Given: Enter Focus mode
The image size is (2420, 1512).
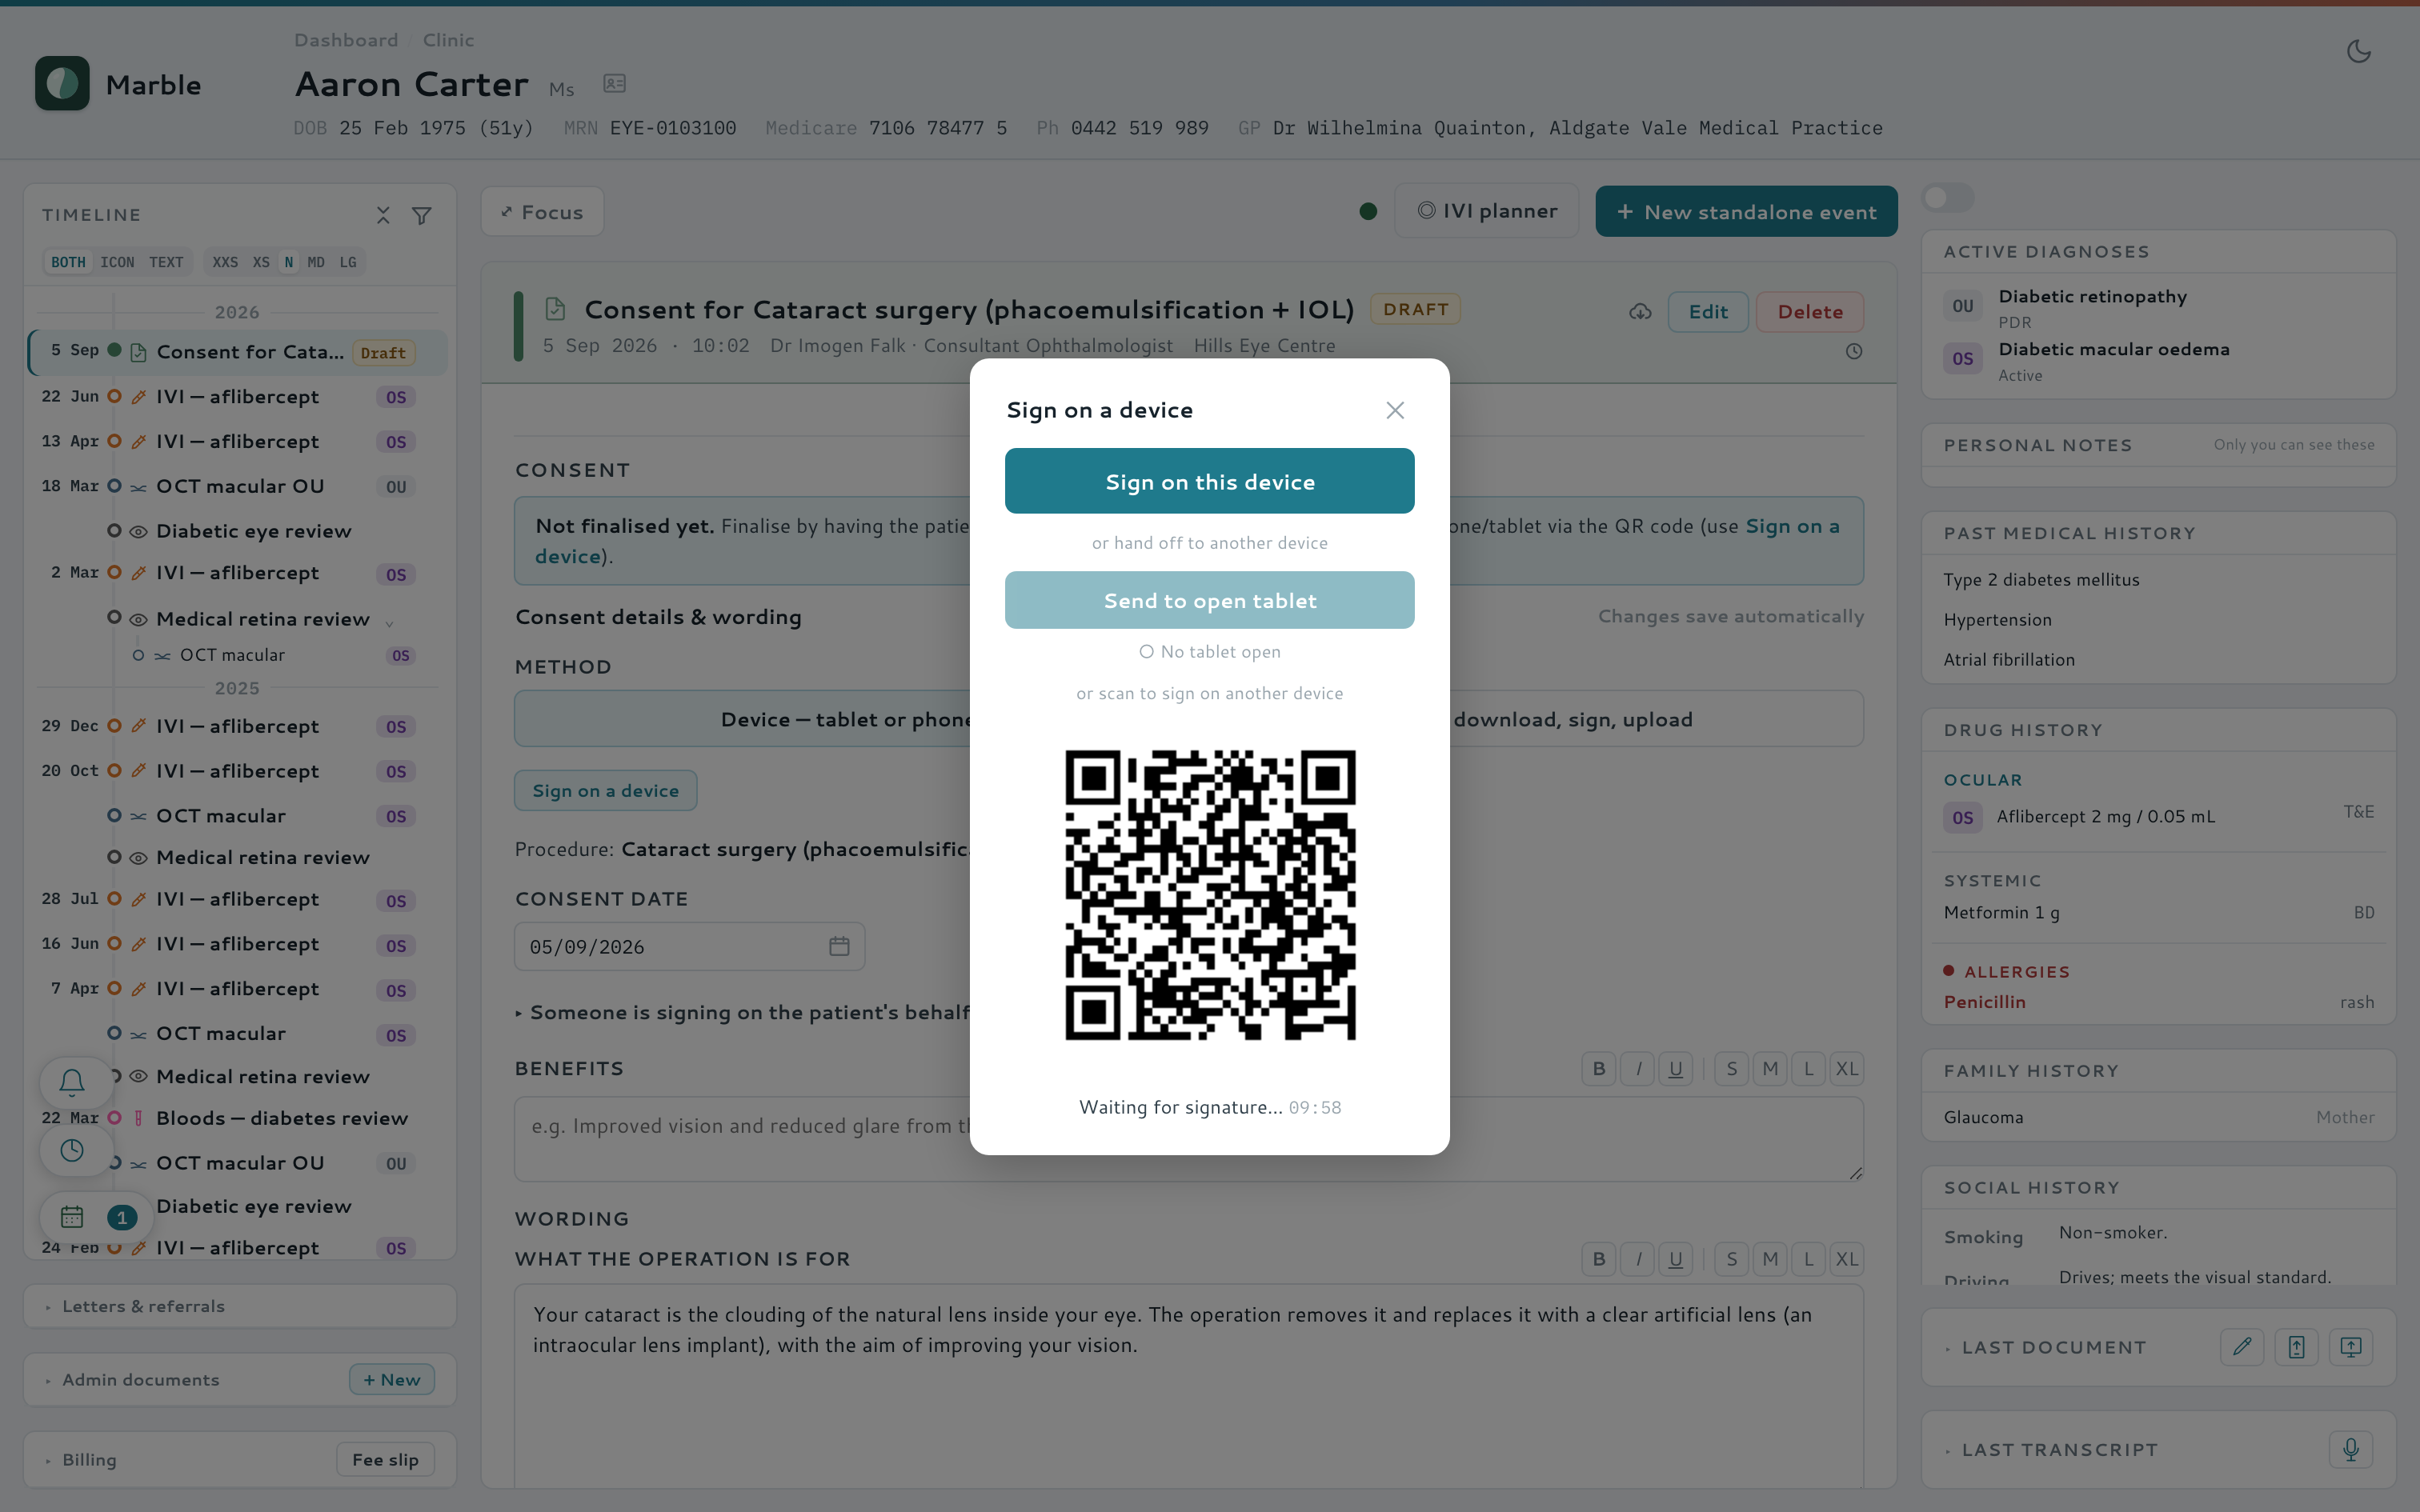Looking at the screenshot, I should pos(542,212).
